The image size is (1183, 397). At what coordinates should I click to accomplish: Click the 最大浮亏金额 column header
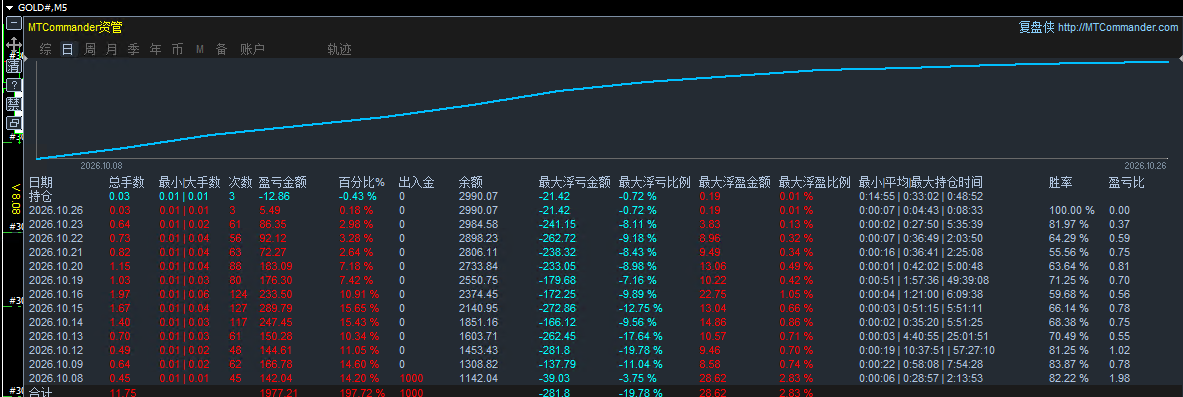click(x=574, y=182)
